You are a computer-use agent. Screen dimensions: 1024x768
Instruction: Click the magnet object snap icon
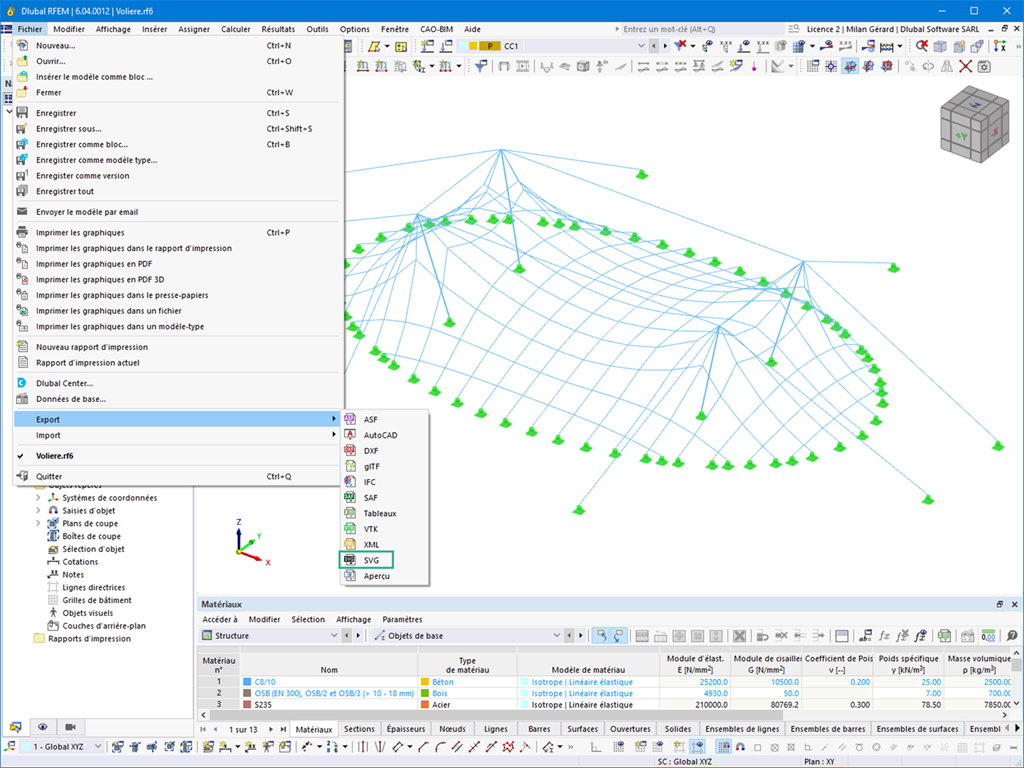point(740,746)
